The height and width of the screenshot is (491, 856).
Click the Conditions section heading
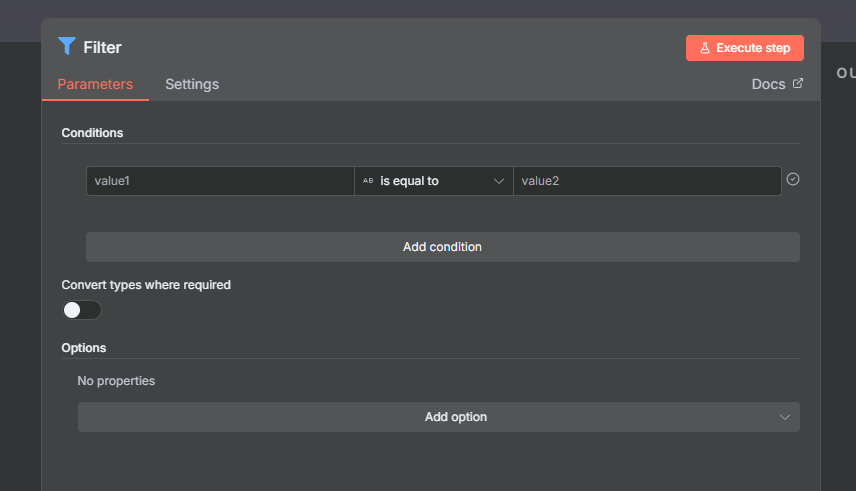pos(92,132)
